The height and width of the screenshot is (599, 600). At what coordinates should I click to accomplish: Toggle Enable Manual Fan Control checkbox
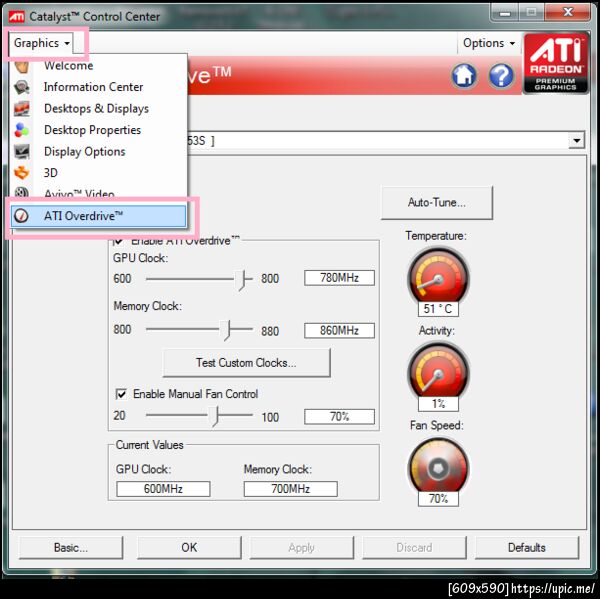(x=121, y=394)
